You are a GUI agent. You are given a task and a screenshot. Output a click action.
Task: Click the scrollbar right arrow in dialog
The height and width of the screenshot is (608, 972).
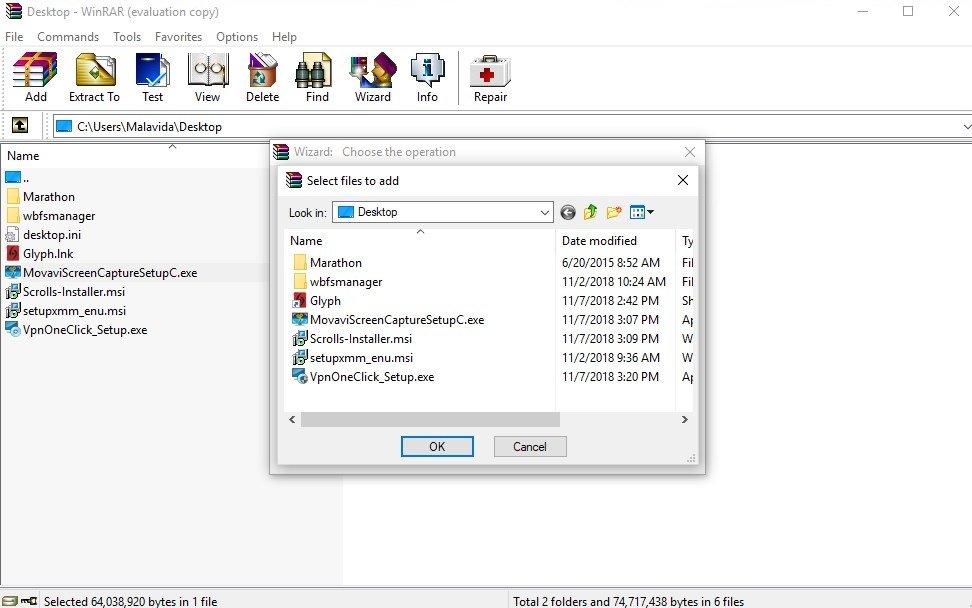pyautogui.click(x=684, y=420)
